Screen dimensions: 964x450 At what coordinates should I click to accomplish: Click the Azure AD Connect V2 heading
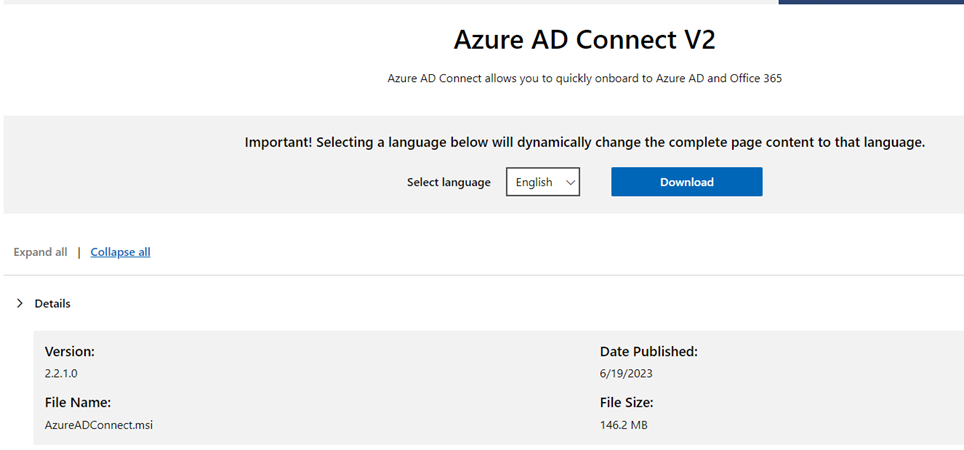(584, 40)
